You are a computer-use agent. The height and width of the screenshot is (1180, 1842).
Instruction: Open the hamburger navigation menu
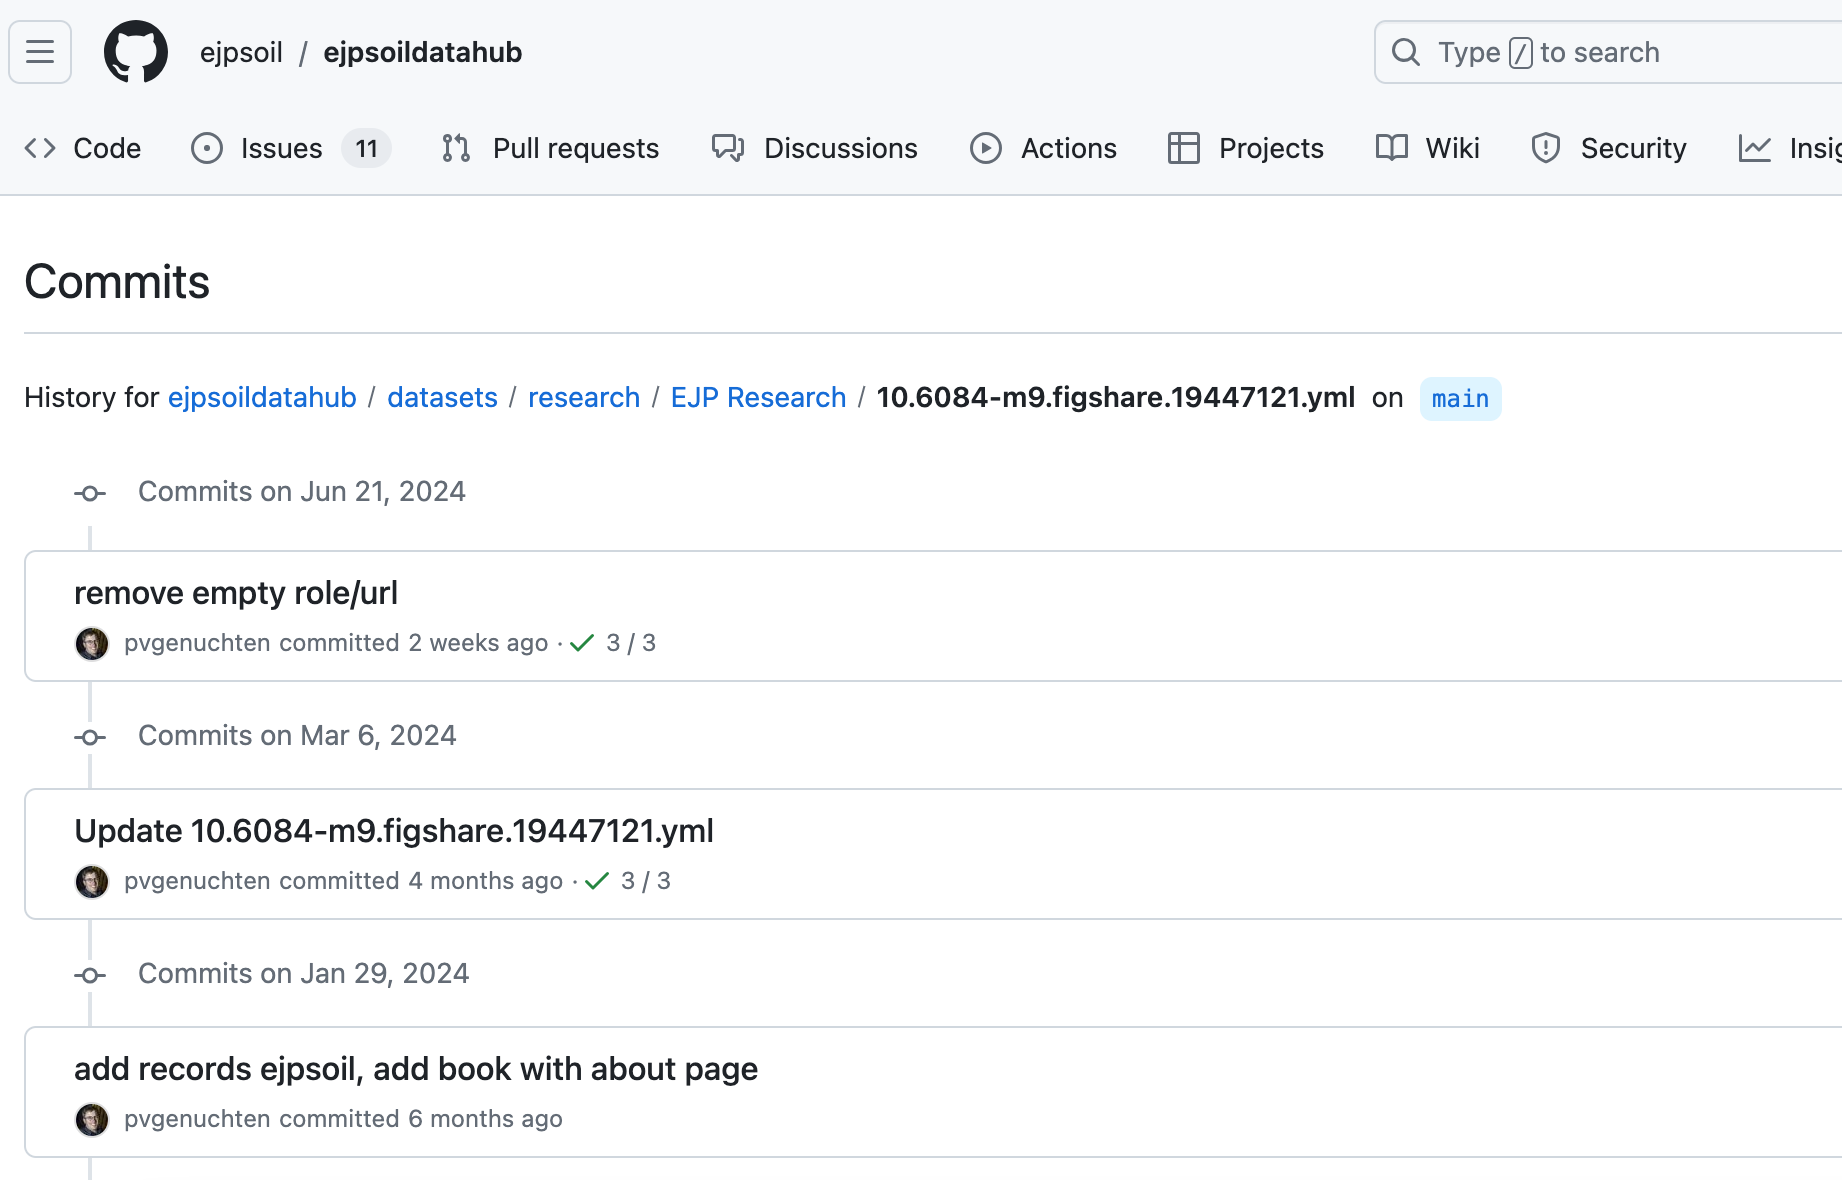(x=40, y=52)
